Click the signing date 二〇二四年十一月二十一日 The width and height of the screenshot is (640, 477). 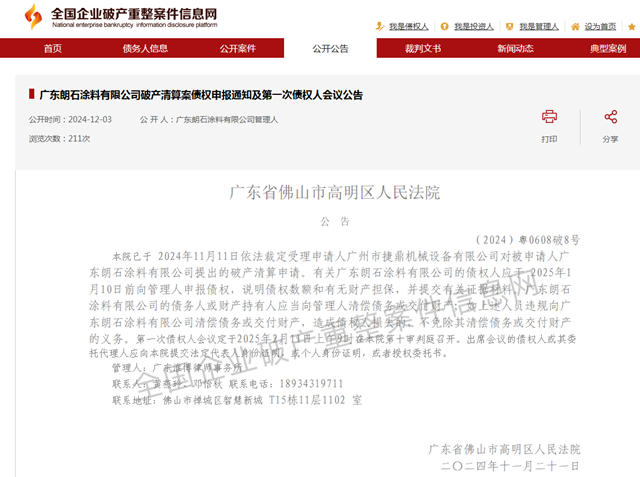510,466
